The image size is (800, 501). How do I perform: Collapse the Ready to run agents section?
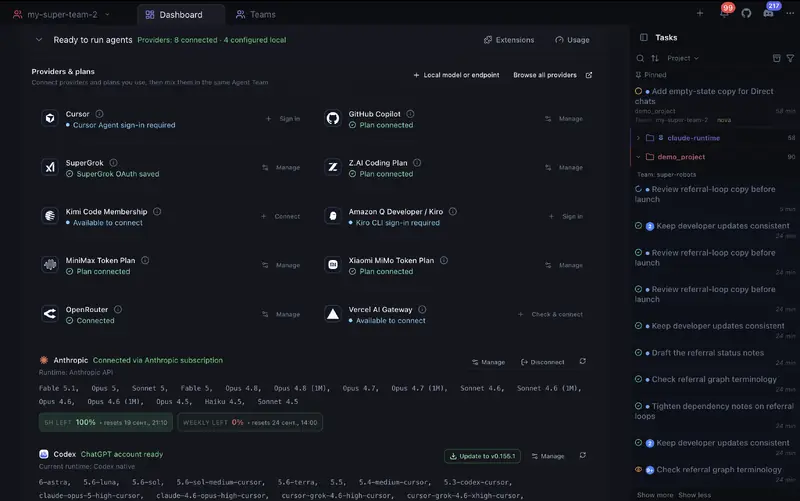[x=39, y=40]
